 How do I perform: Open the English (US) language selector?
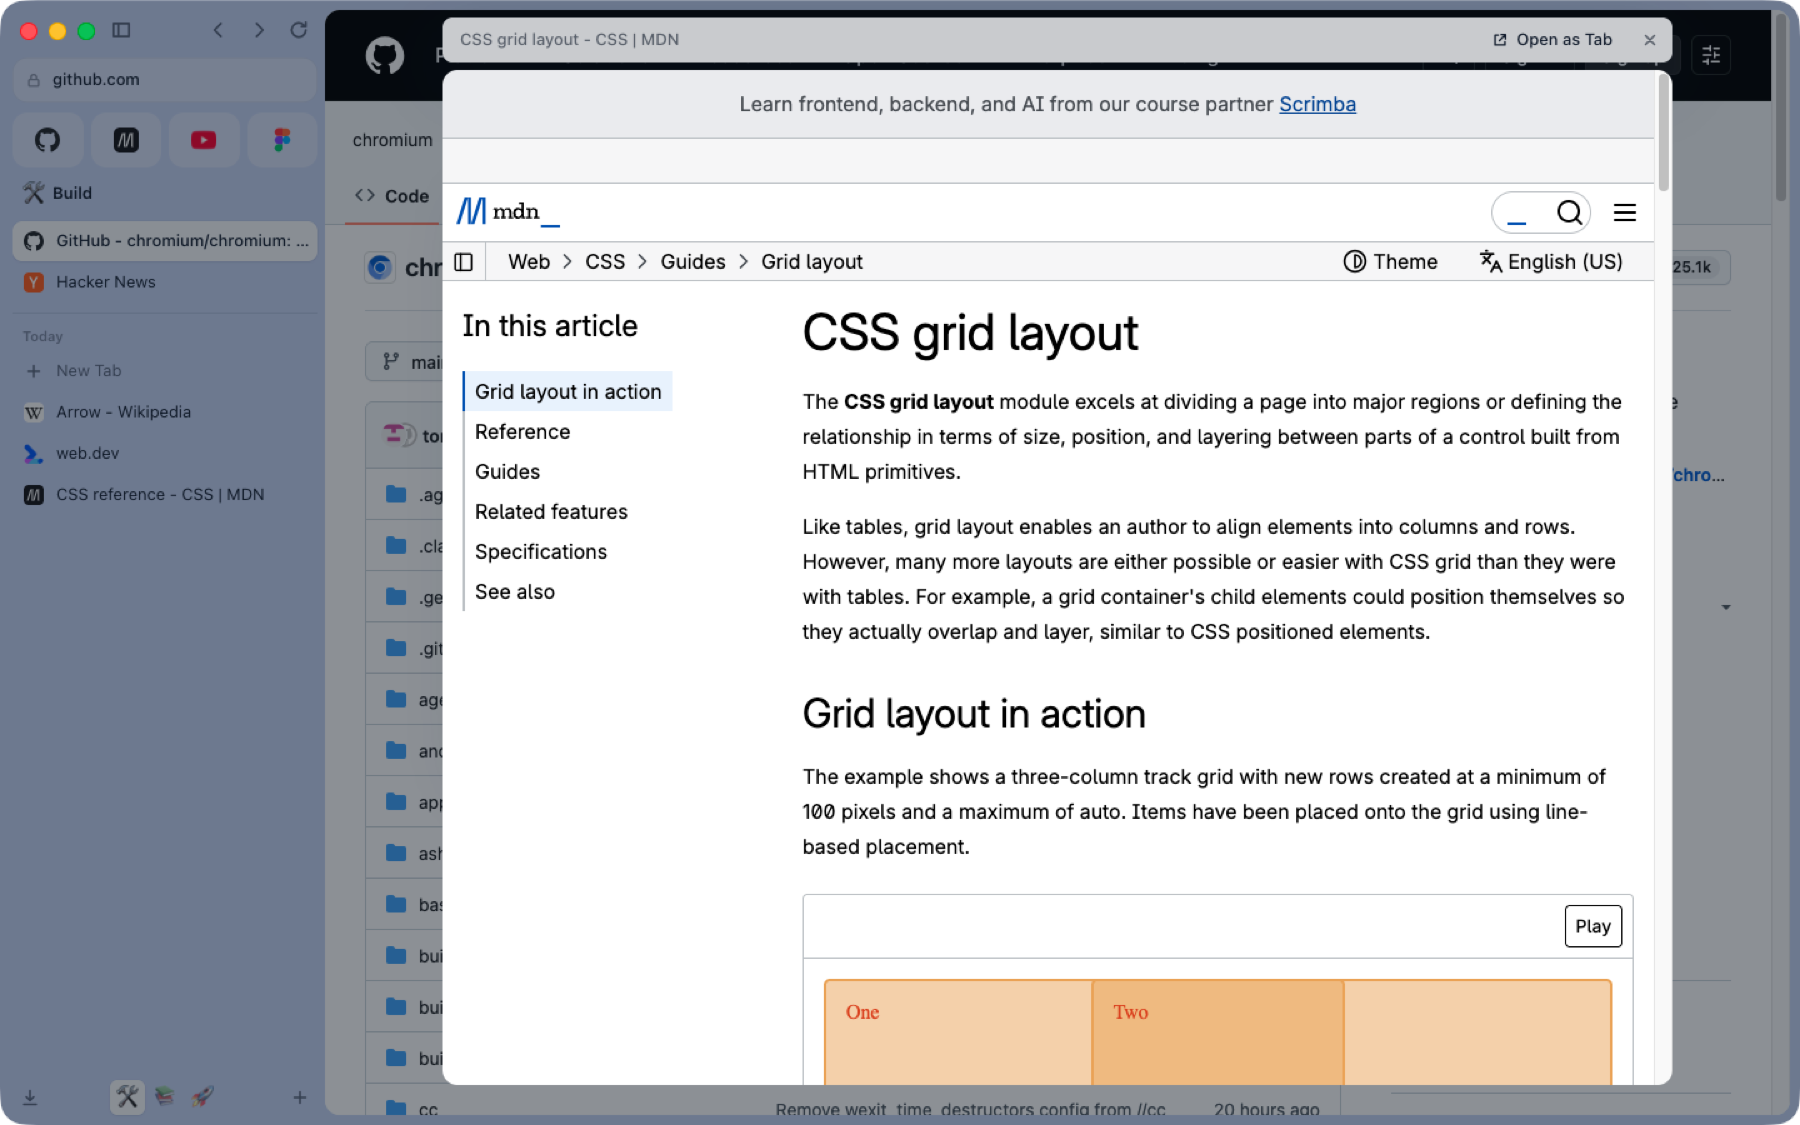(1551, 262)
